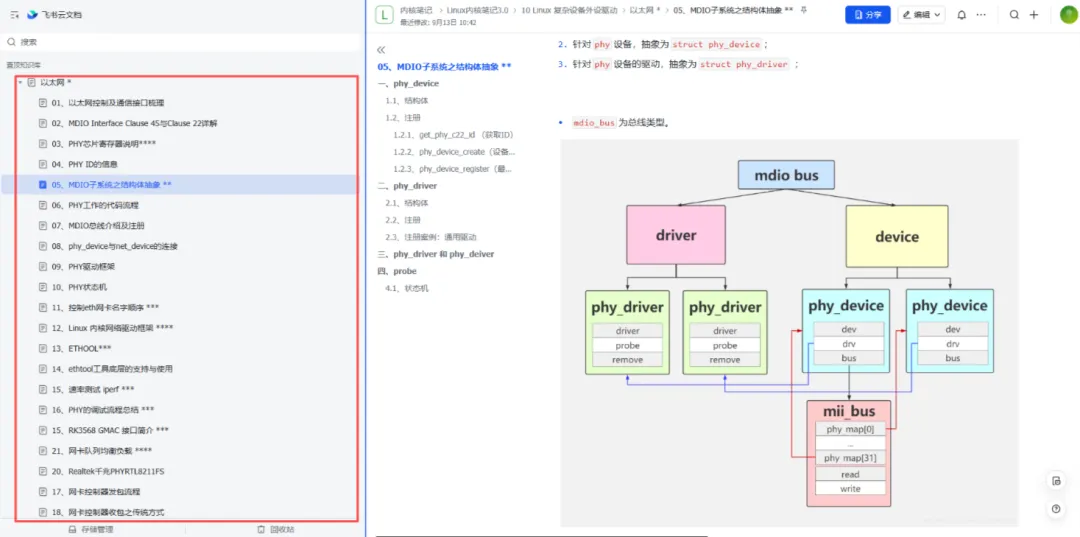Open 存储管理 at sidebar bottom
1080x537 pixels.
[x=90, y=529]
